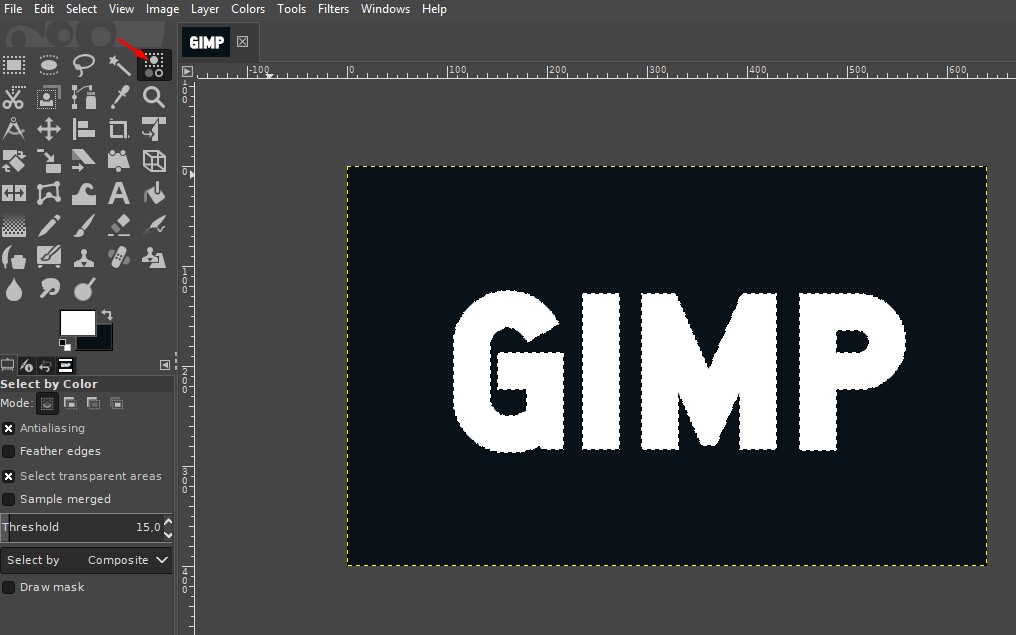Click the white foreground color swatch

pyautogui.click(x=77, y=322)
